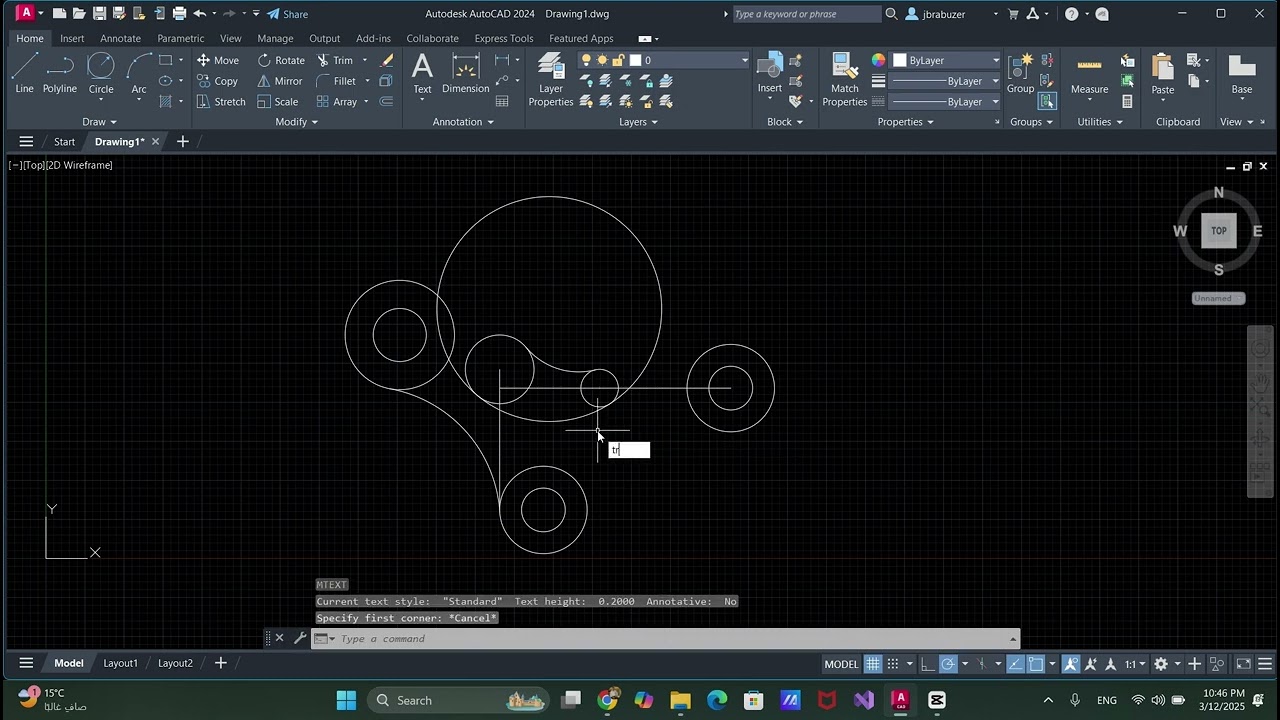Select the Line drawing tool
This screenshot has height=720, width=1280.
25,74
